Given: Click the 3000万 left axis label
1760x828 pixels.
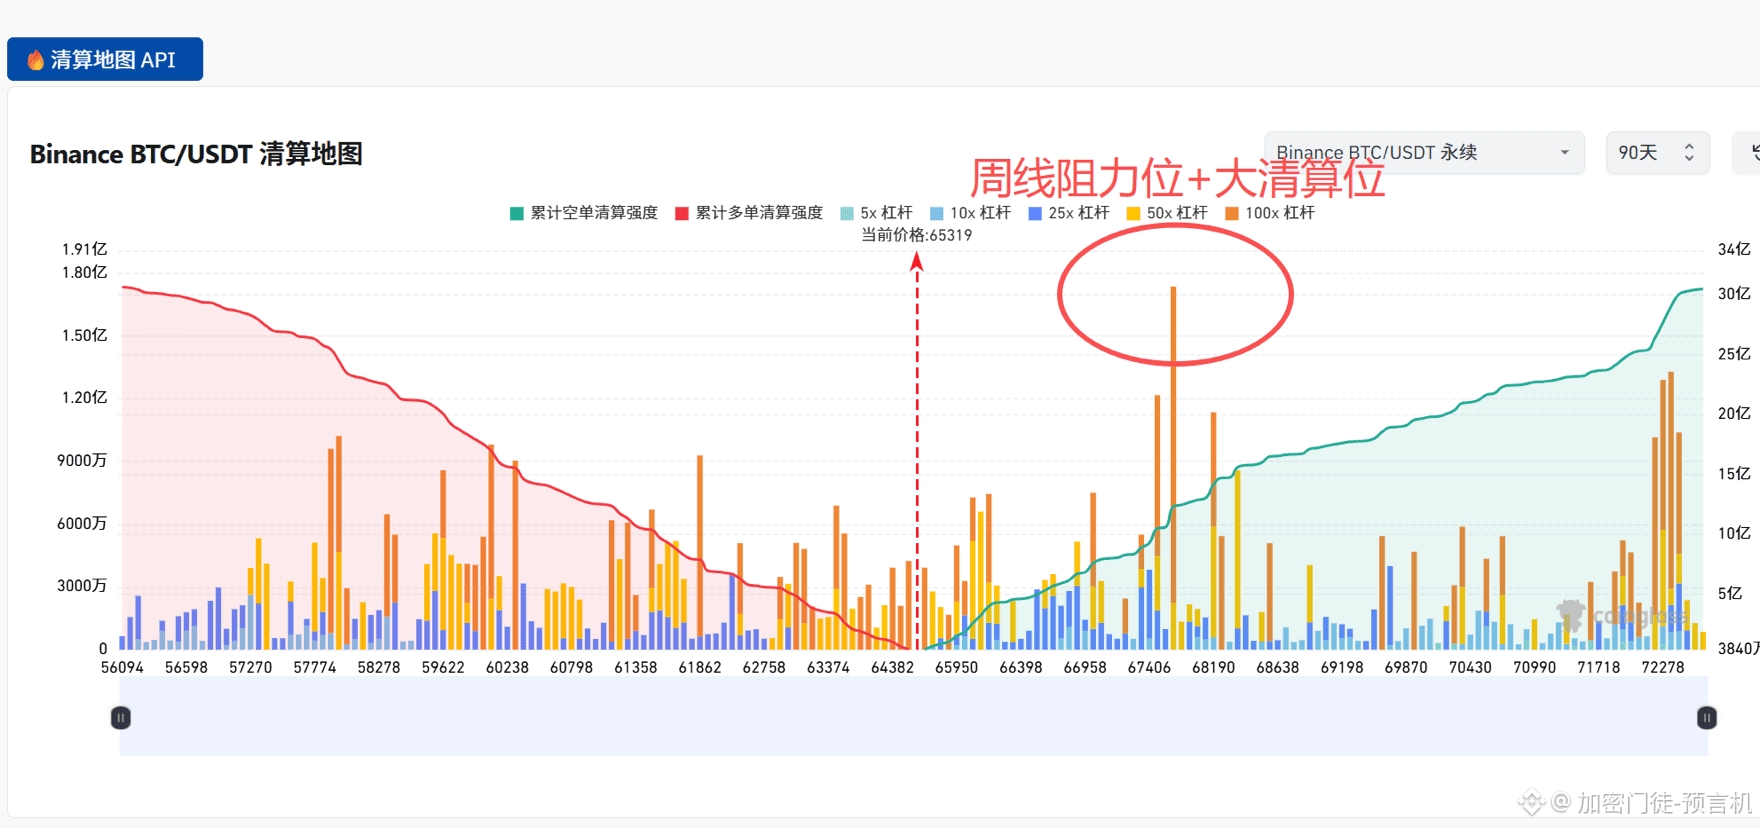Looking at the screenshot, I should coord(82,585).
